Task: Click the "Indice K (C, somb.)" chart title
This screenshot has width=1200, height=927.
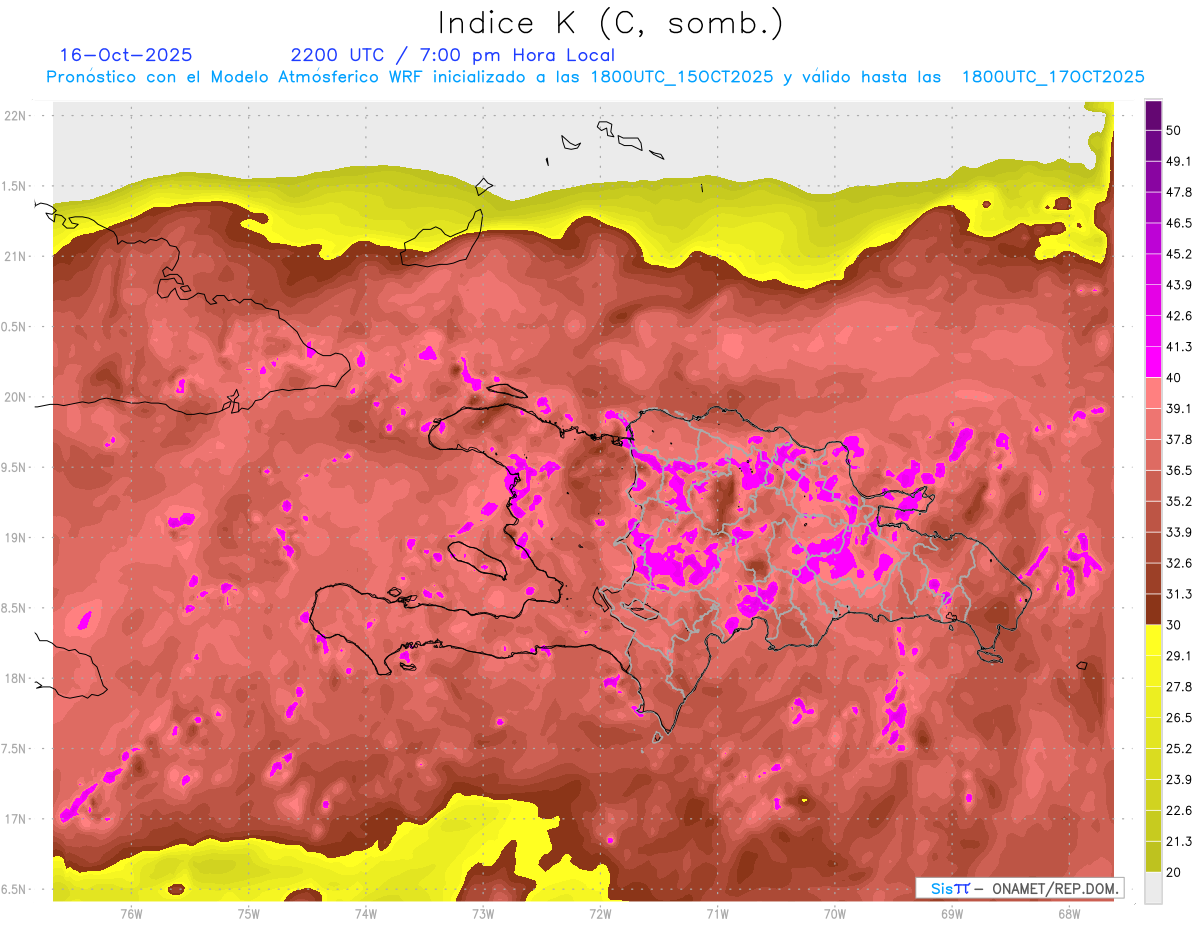Action: (610, 22)
